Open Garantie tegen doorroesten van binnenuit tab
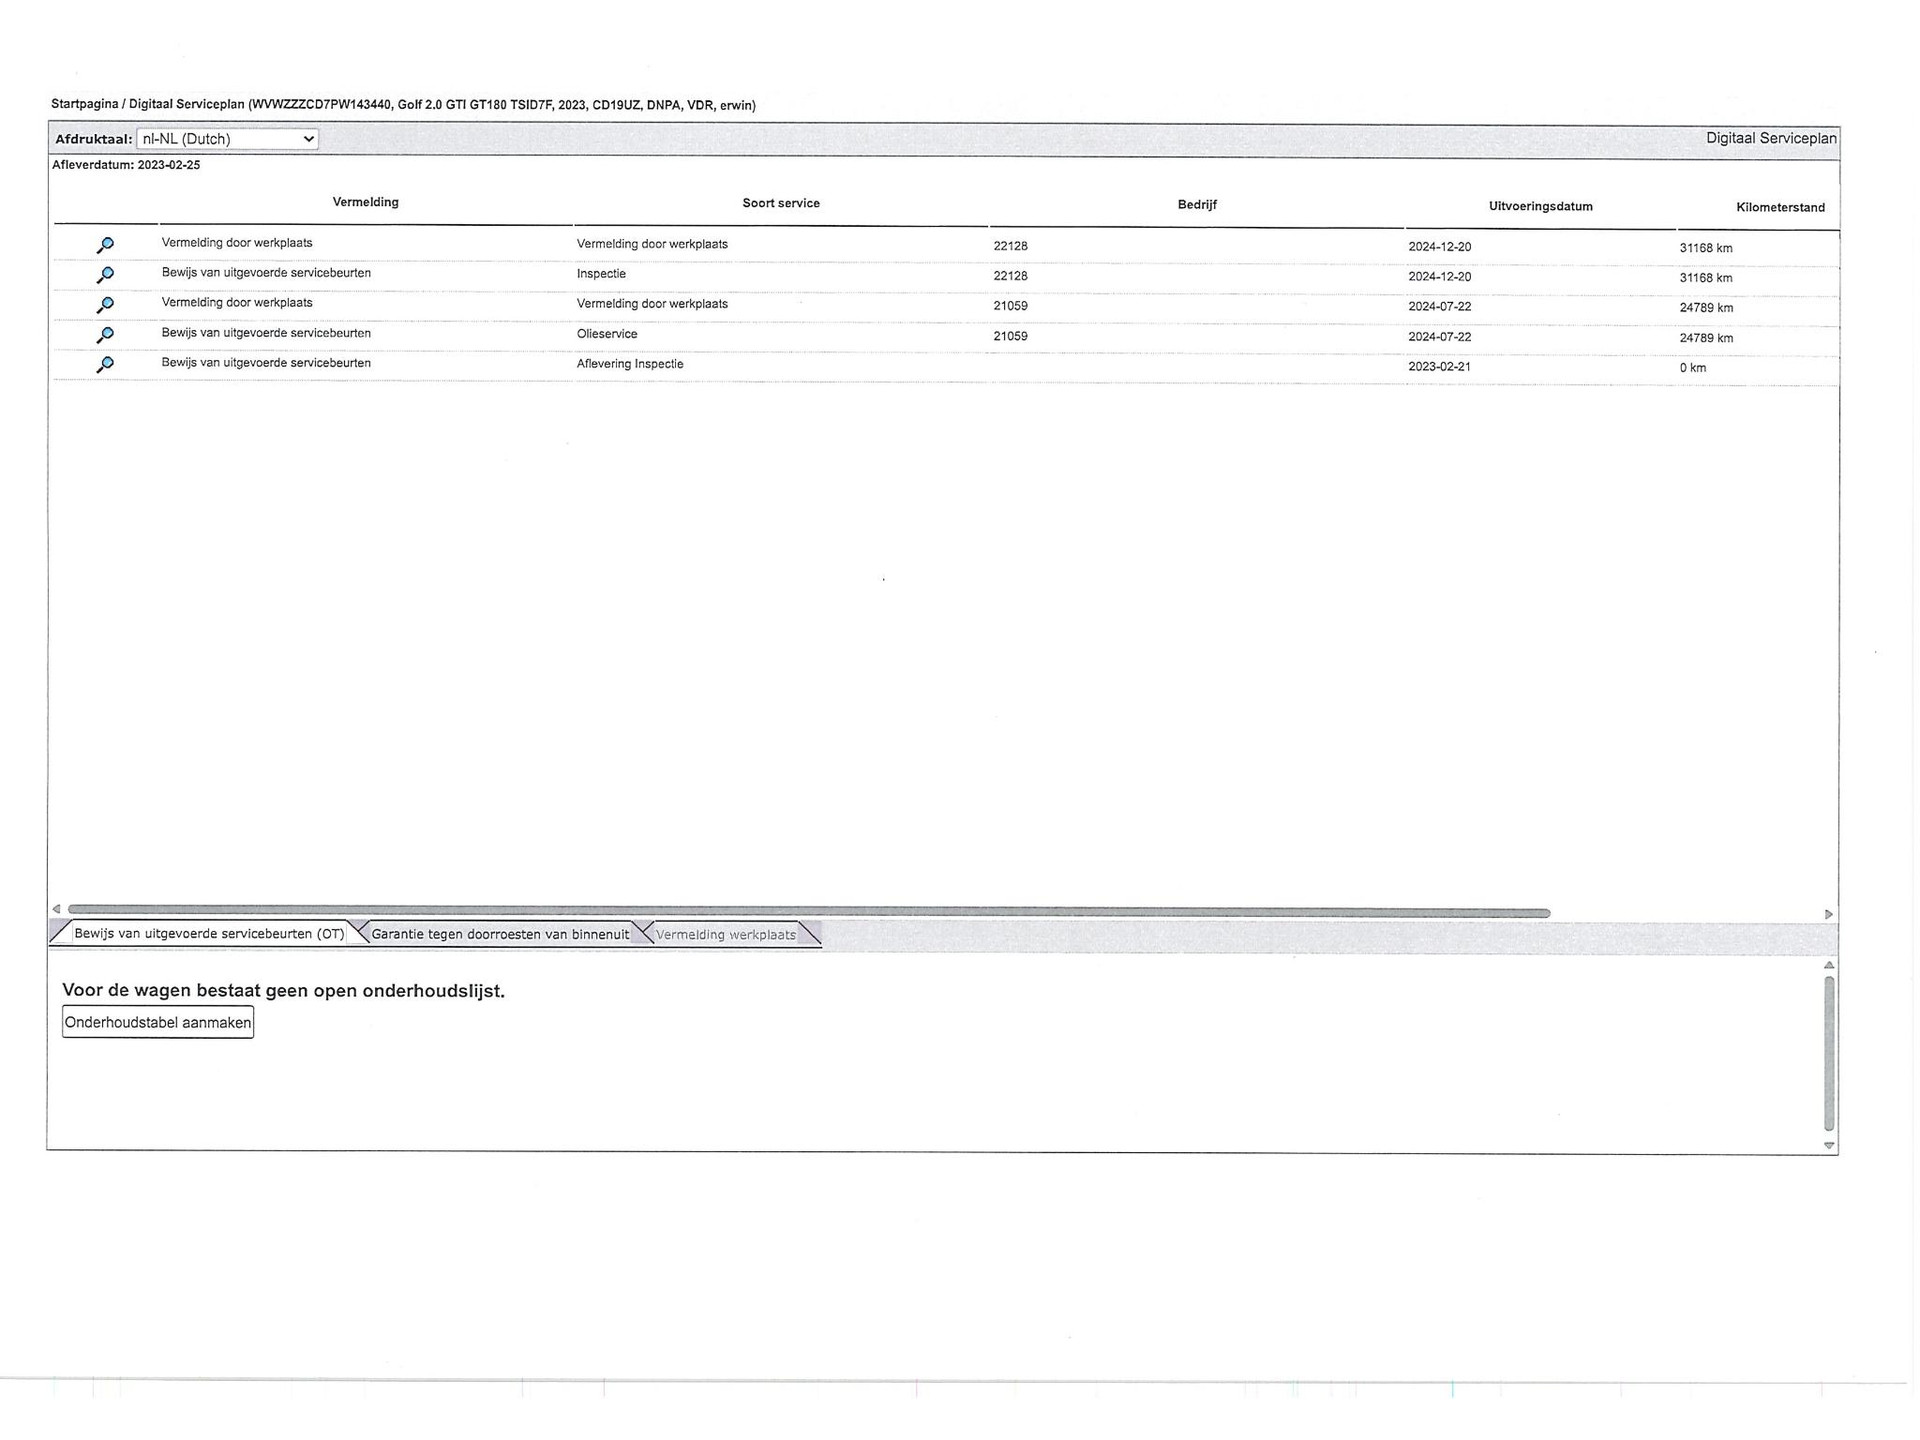Screen dimensions: 1920x1440 [500, 934]
